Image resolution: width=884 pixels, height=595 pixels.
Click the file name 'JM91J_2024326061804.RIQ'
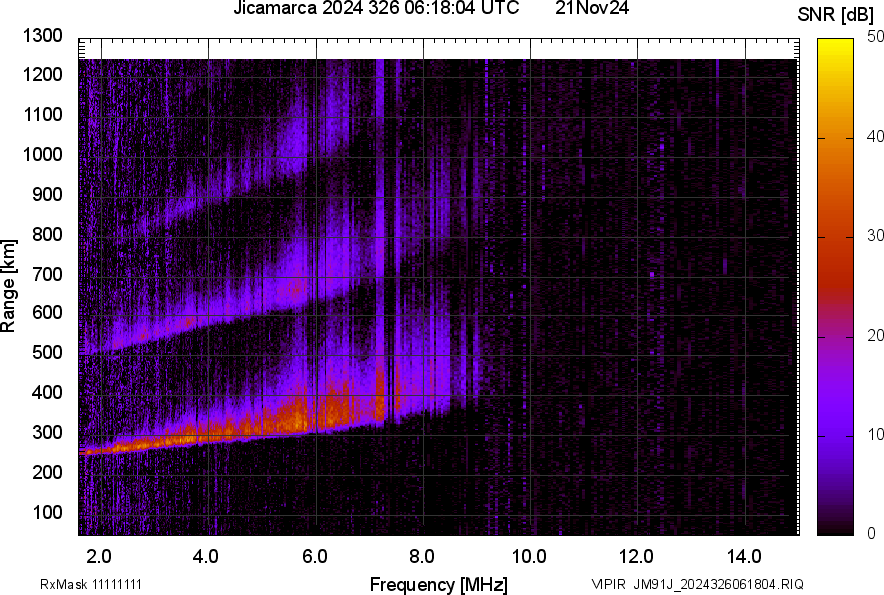[x=718, y=584]
